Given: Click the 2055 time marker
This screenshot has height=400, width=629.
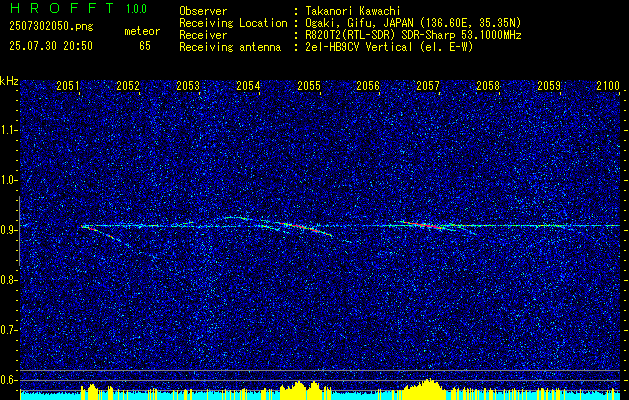Looking at the screenshot, I should pyautogui.click(x=308, y=85).
